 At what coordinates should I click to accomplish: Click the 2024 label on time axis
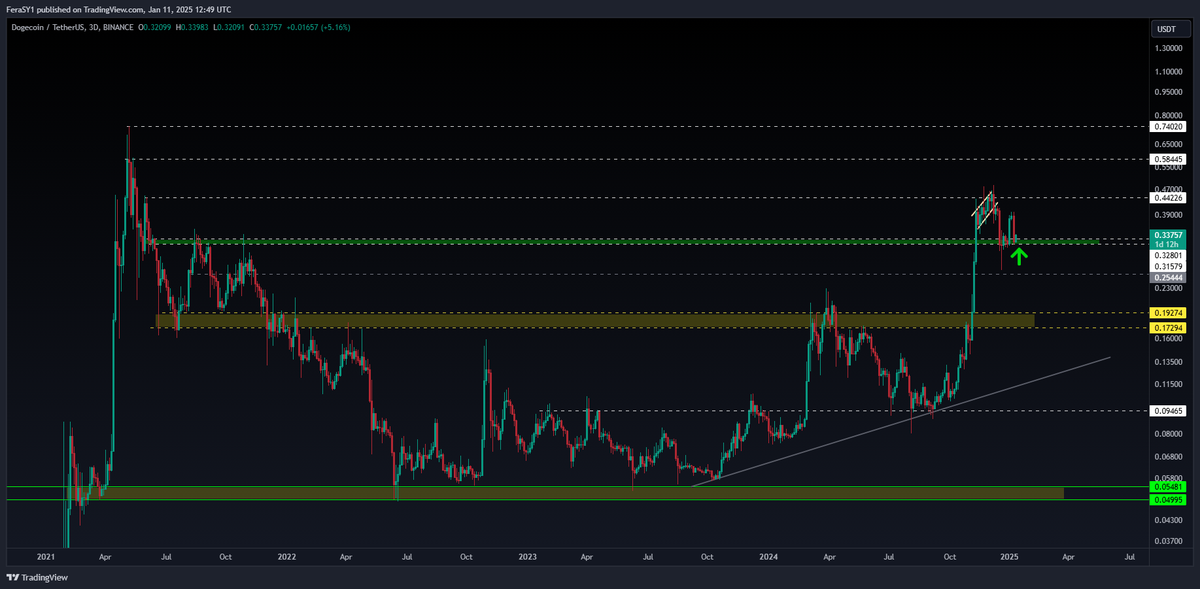click(x=768, y=555)
